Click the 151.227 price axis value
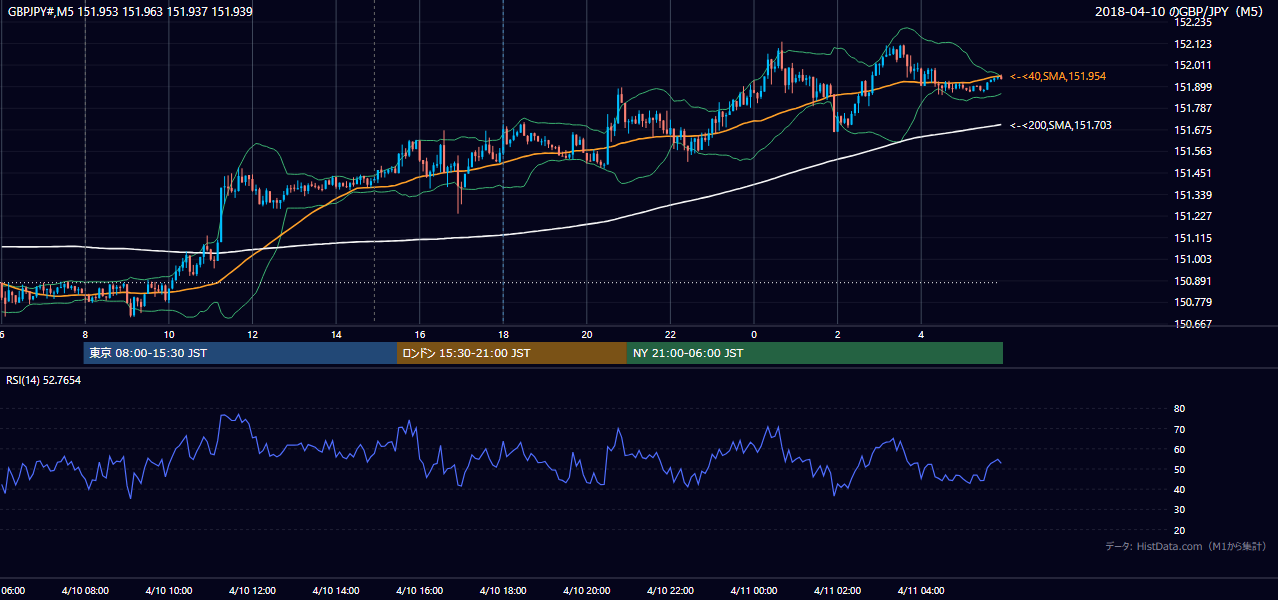This screenshot has width=1278, height=600. click(x=1194, y=216)
